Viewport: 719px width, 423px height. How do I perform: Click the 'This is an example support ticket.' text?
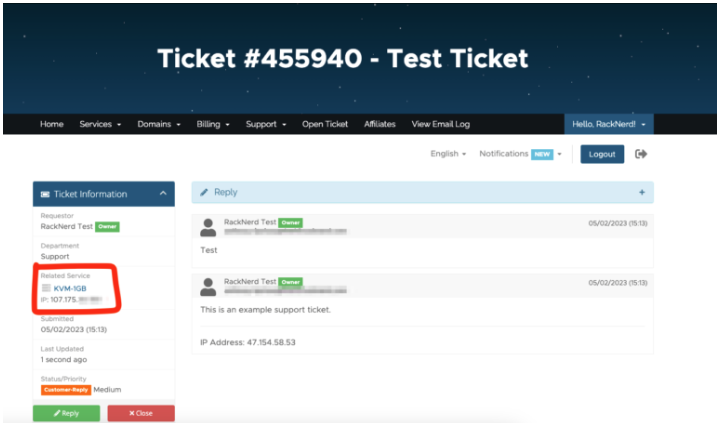(x=265, y=310)
